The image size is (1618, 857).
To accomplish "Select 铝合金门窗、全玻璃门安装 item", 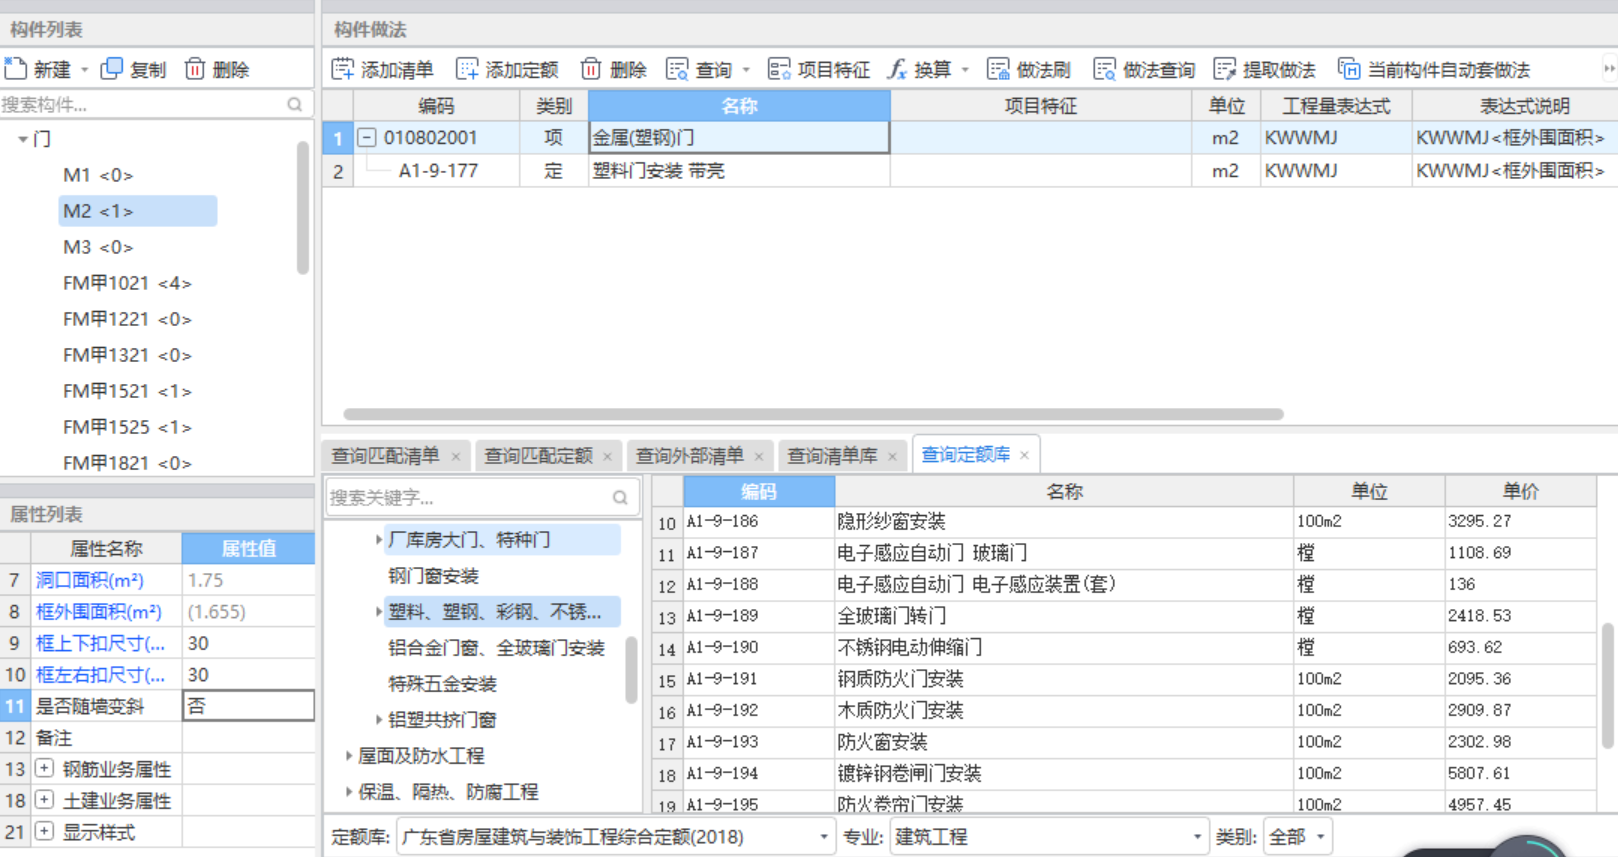I will tap(496, 648).
